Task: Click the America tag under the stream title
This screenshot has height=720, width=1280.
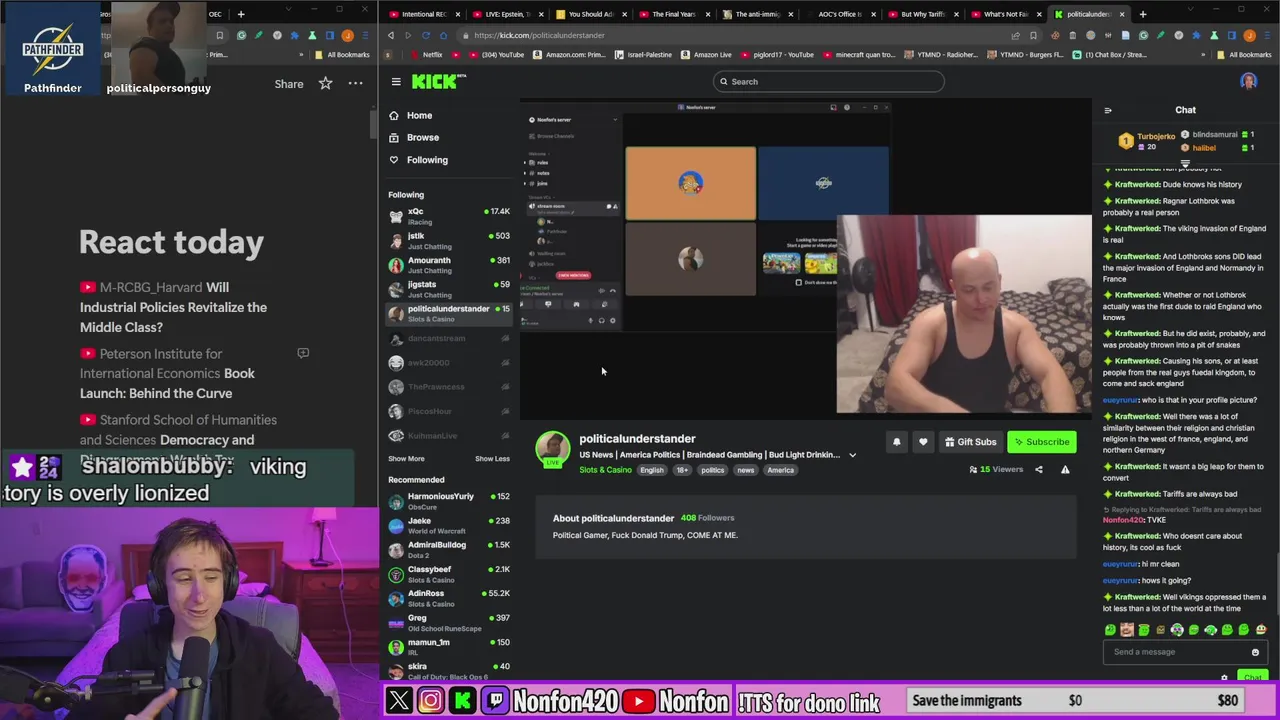Action: click(780, 470)
